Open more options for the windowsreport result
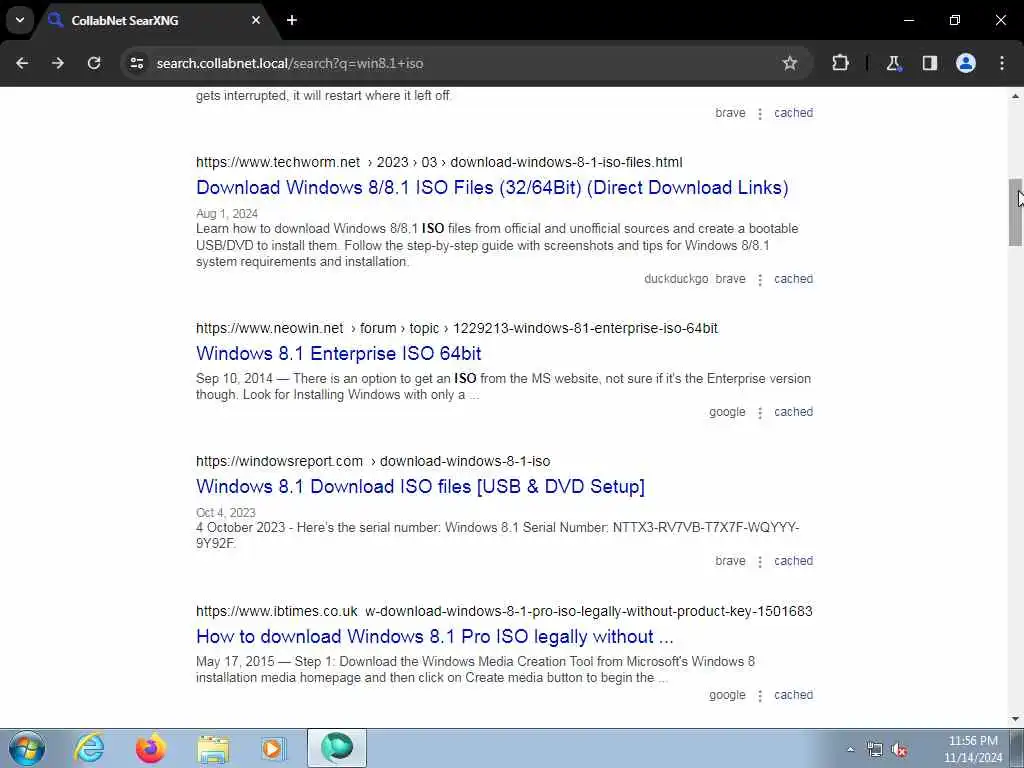Image resolution: width=1024 pixels, height=768 pixels. coord(760,562)
